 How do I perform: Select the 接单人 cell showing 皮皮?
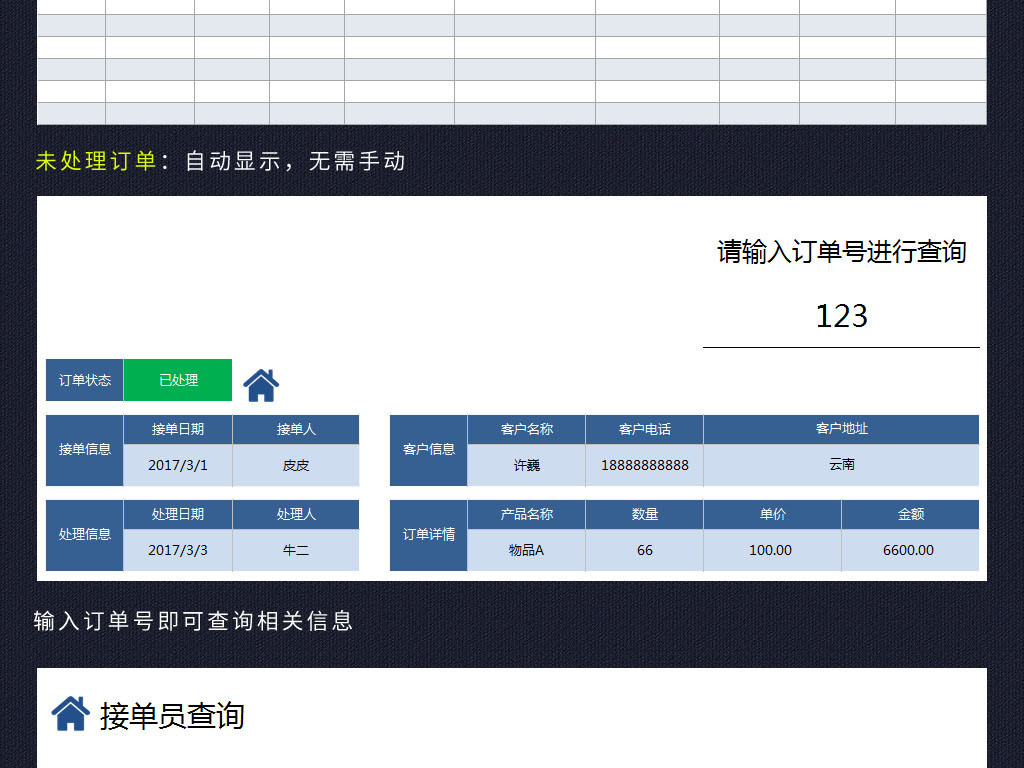point(295,464)
